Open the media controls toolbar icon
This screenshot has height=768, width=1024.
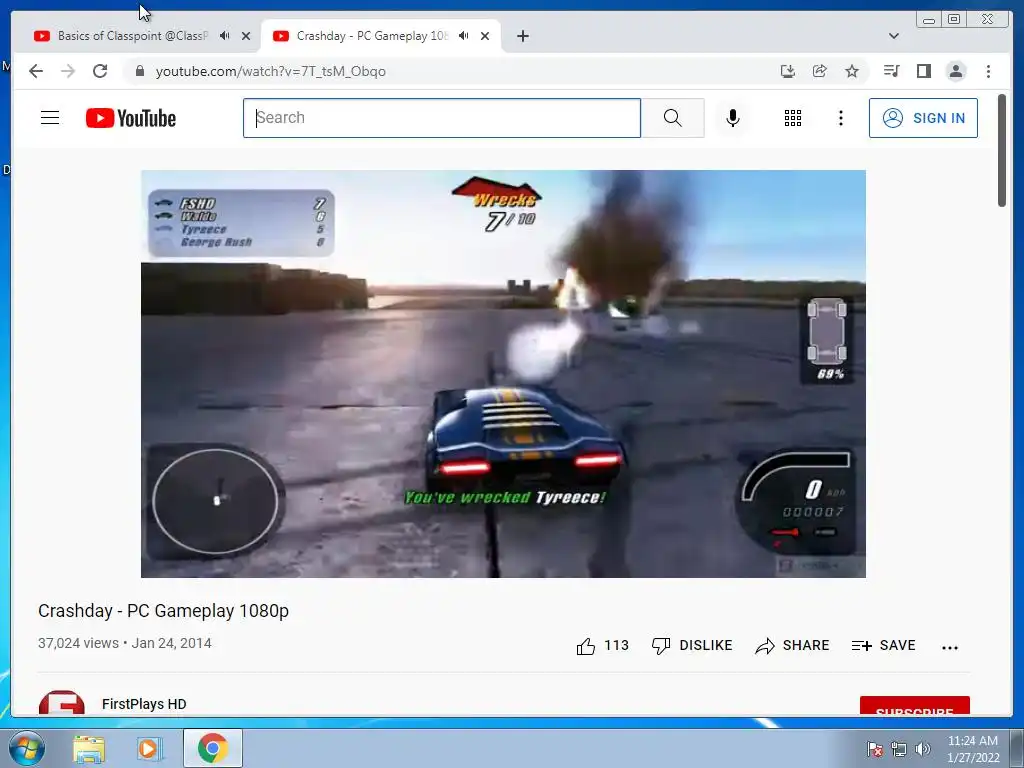pos(891,71)
